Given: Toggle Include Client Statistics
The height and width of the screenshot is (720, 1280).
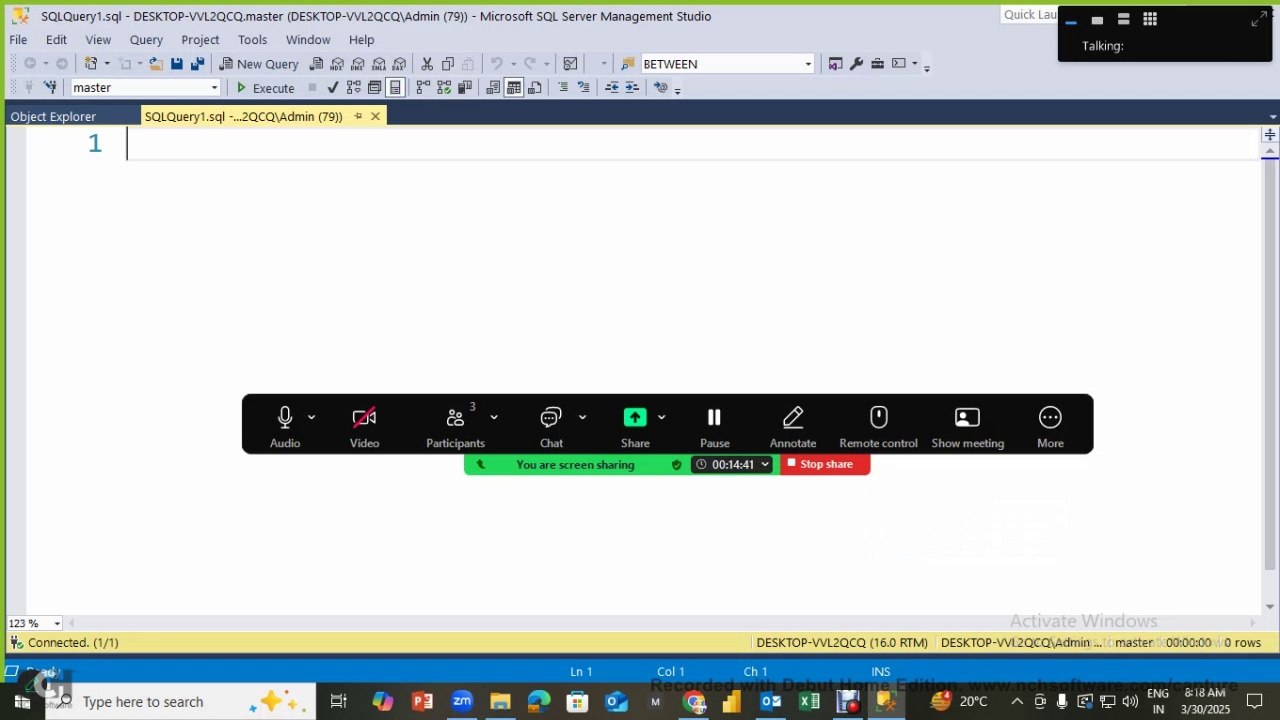Looking at the screenshot, I should pos(465,88).
